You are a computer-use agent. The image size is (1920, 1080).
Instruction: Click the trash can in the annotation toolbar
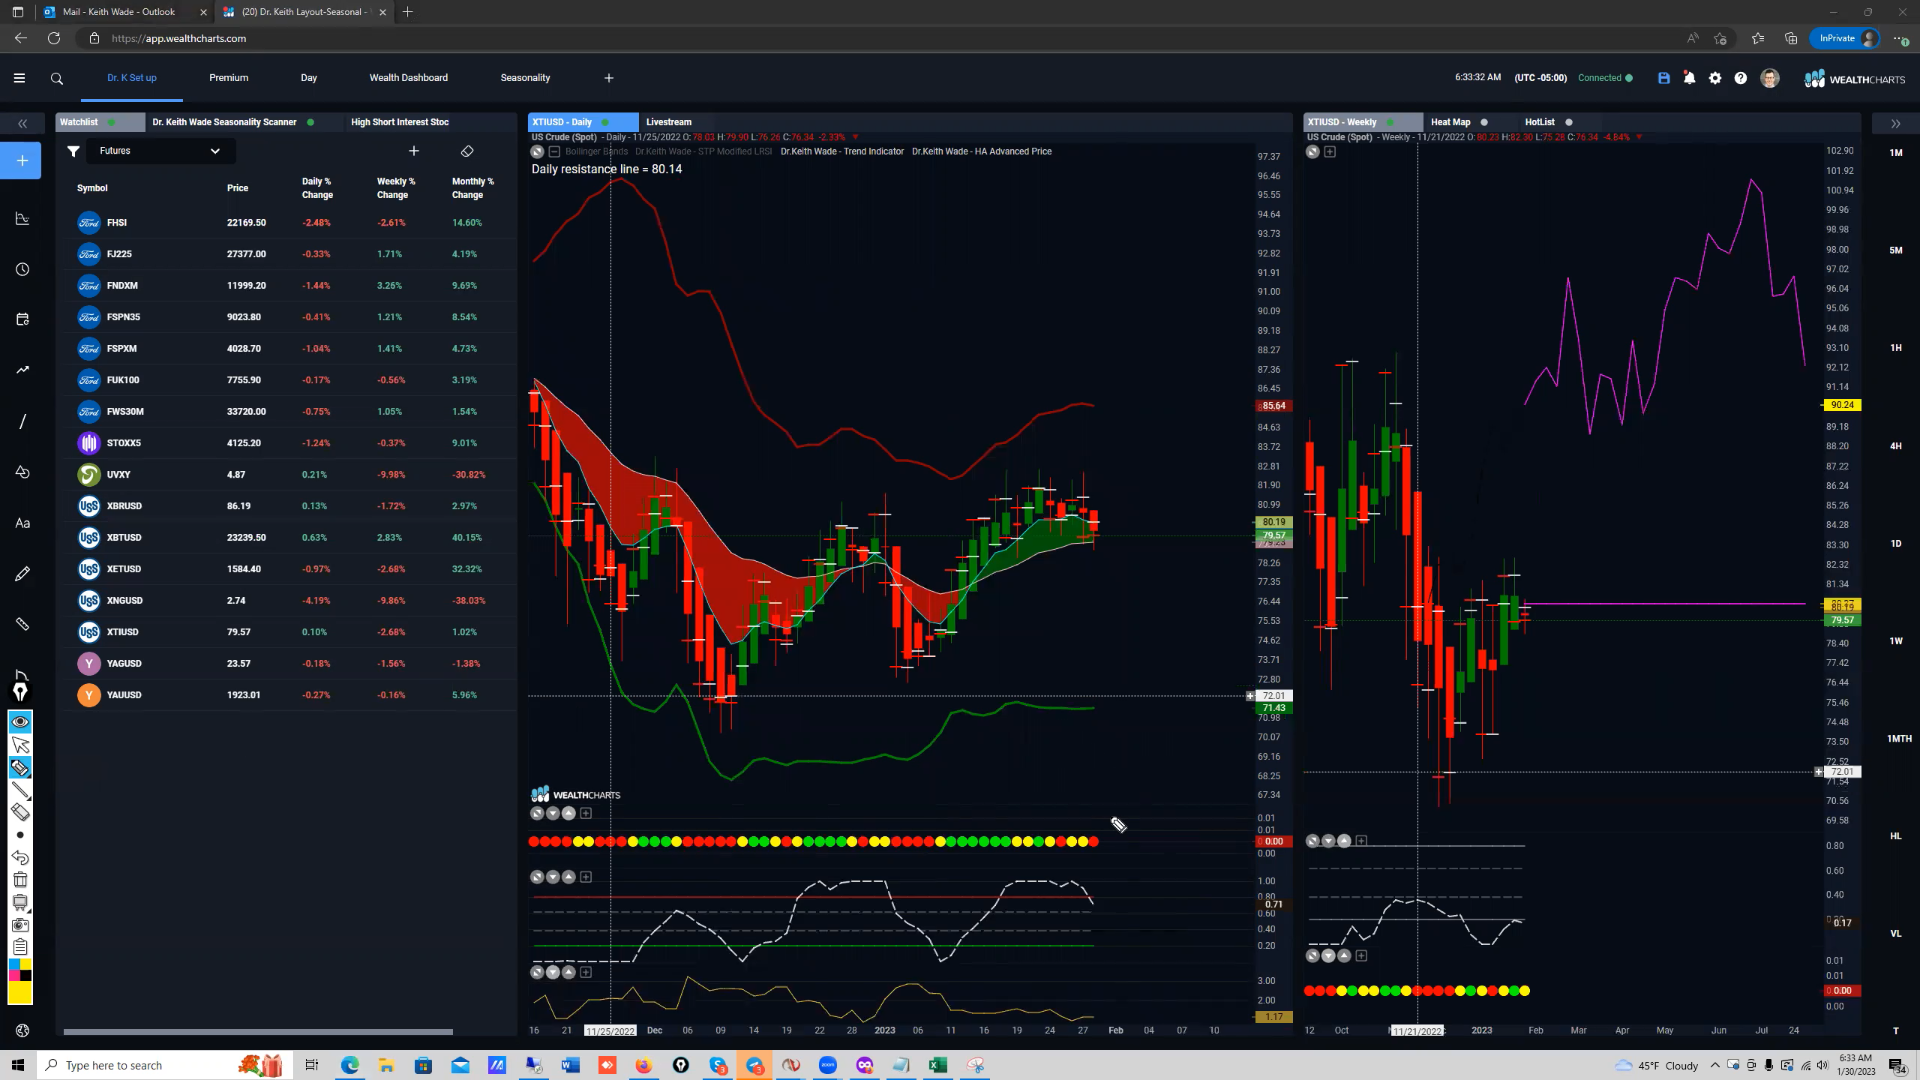[x=20, y=880]
